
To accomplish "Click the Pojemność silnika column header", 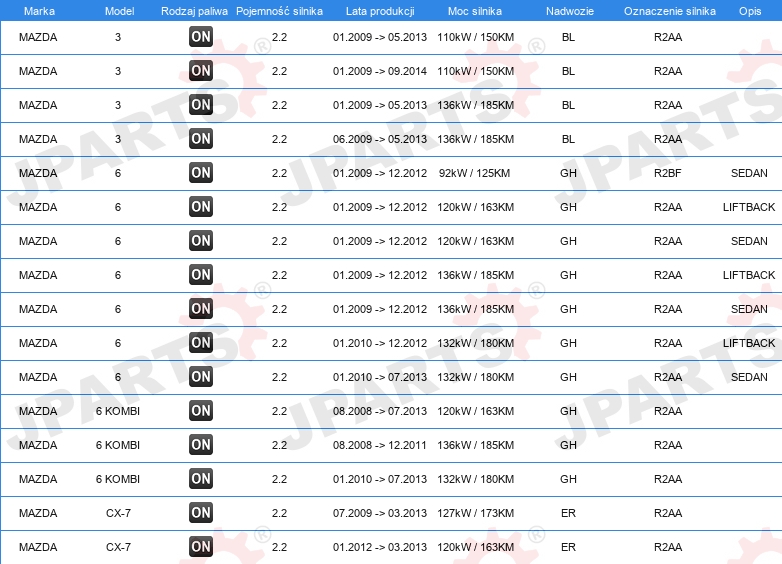I will [x=279, y=11].
